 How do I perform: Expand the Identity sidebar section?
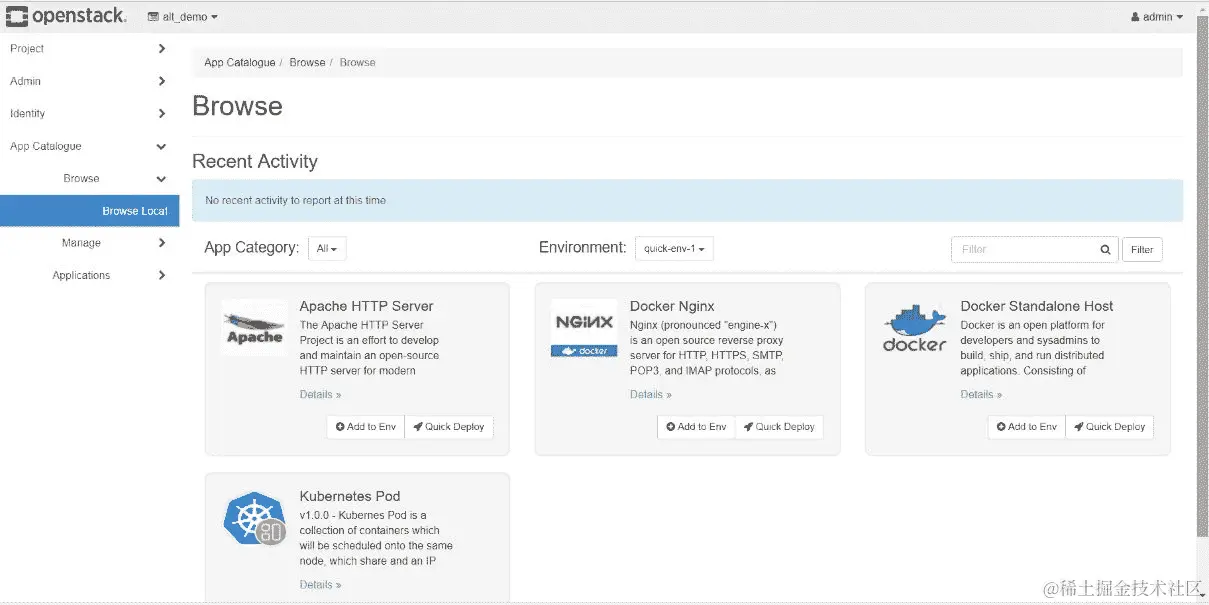[x=90, y=113]
